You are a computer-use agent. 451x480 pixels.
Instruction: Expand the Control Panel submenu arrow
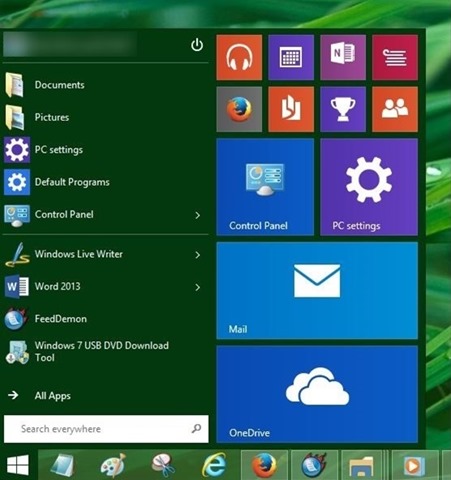click(198, 215)
